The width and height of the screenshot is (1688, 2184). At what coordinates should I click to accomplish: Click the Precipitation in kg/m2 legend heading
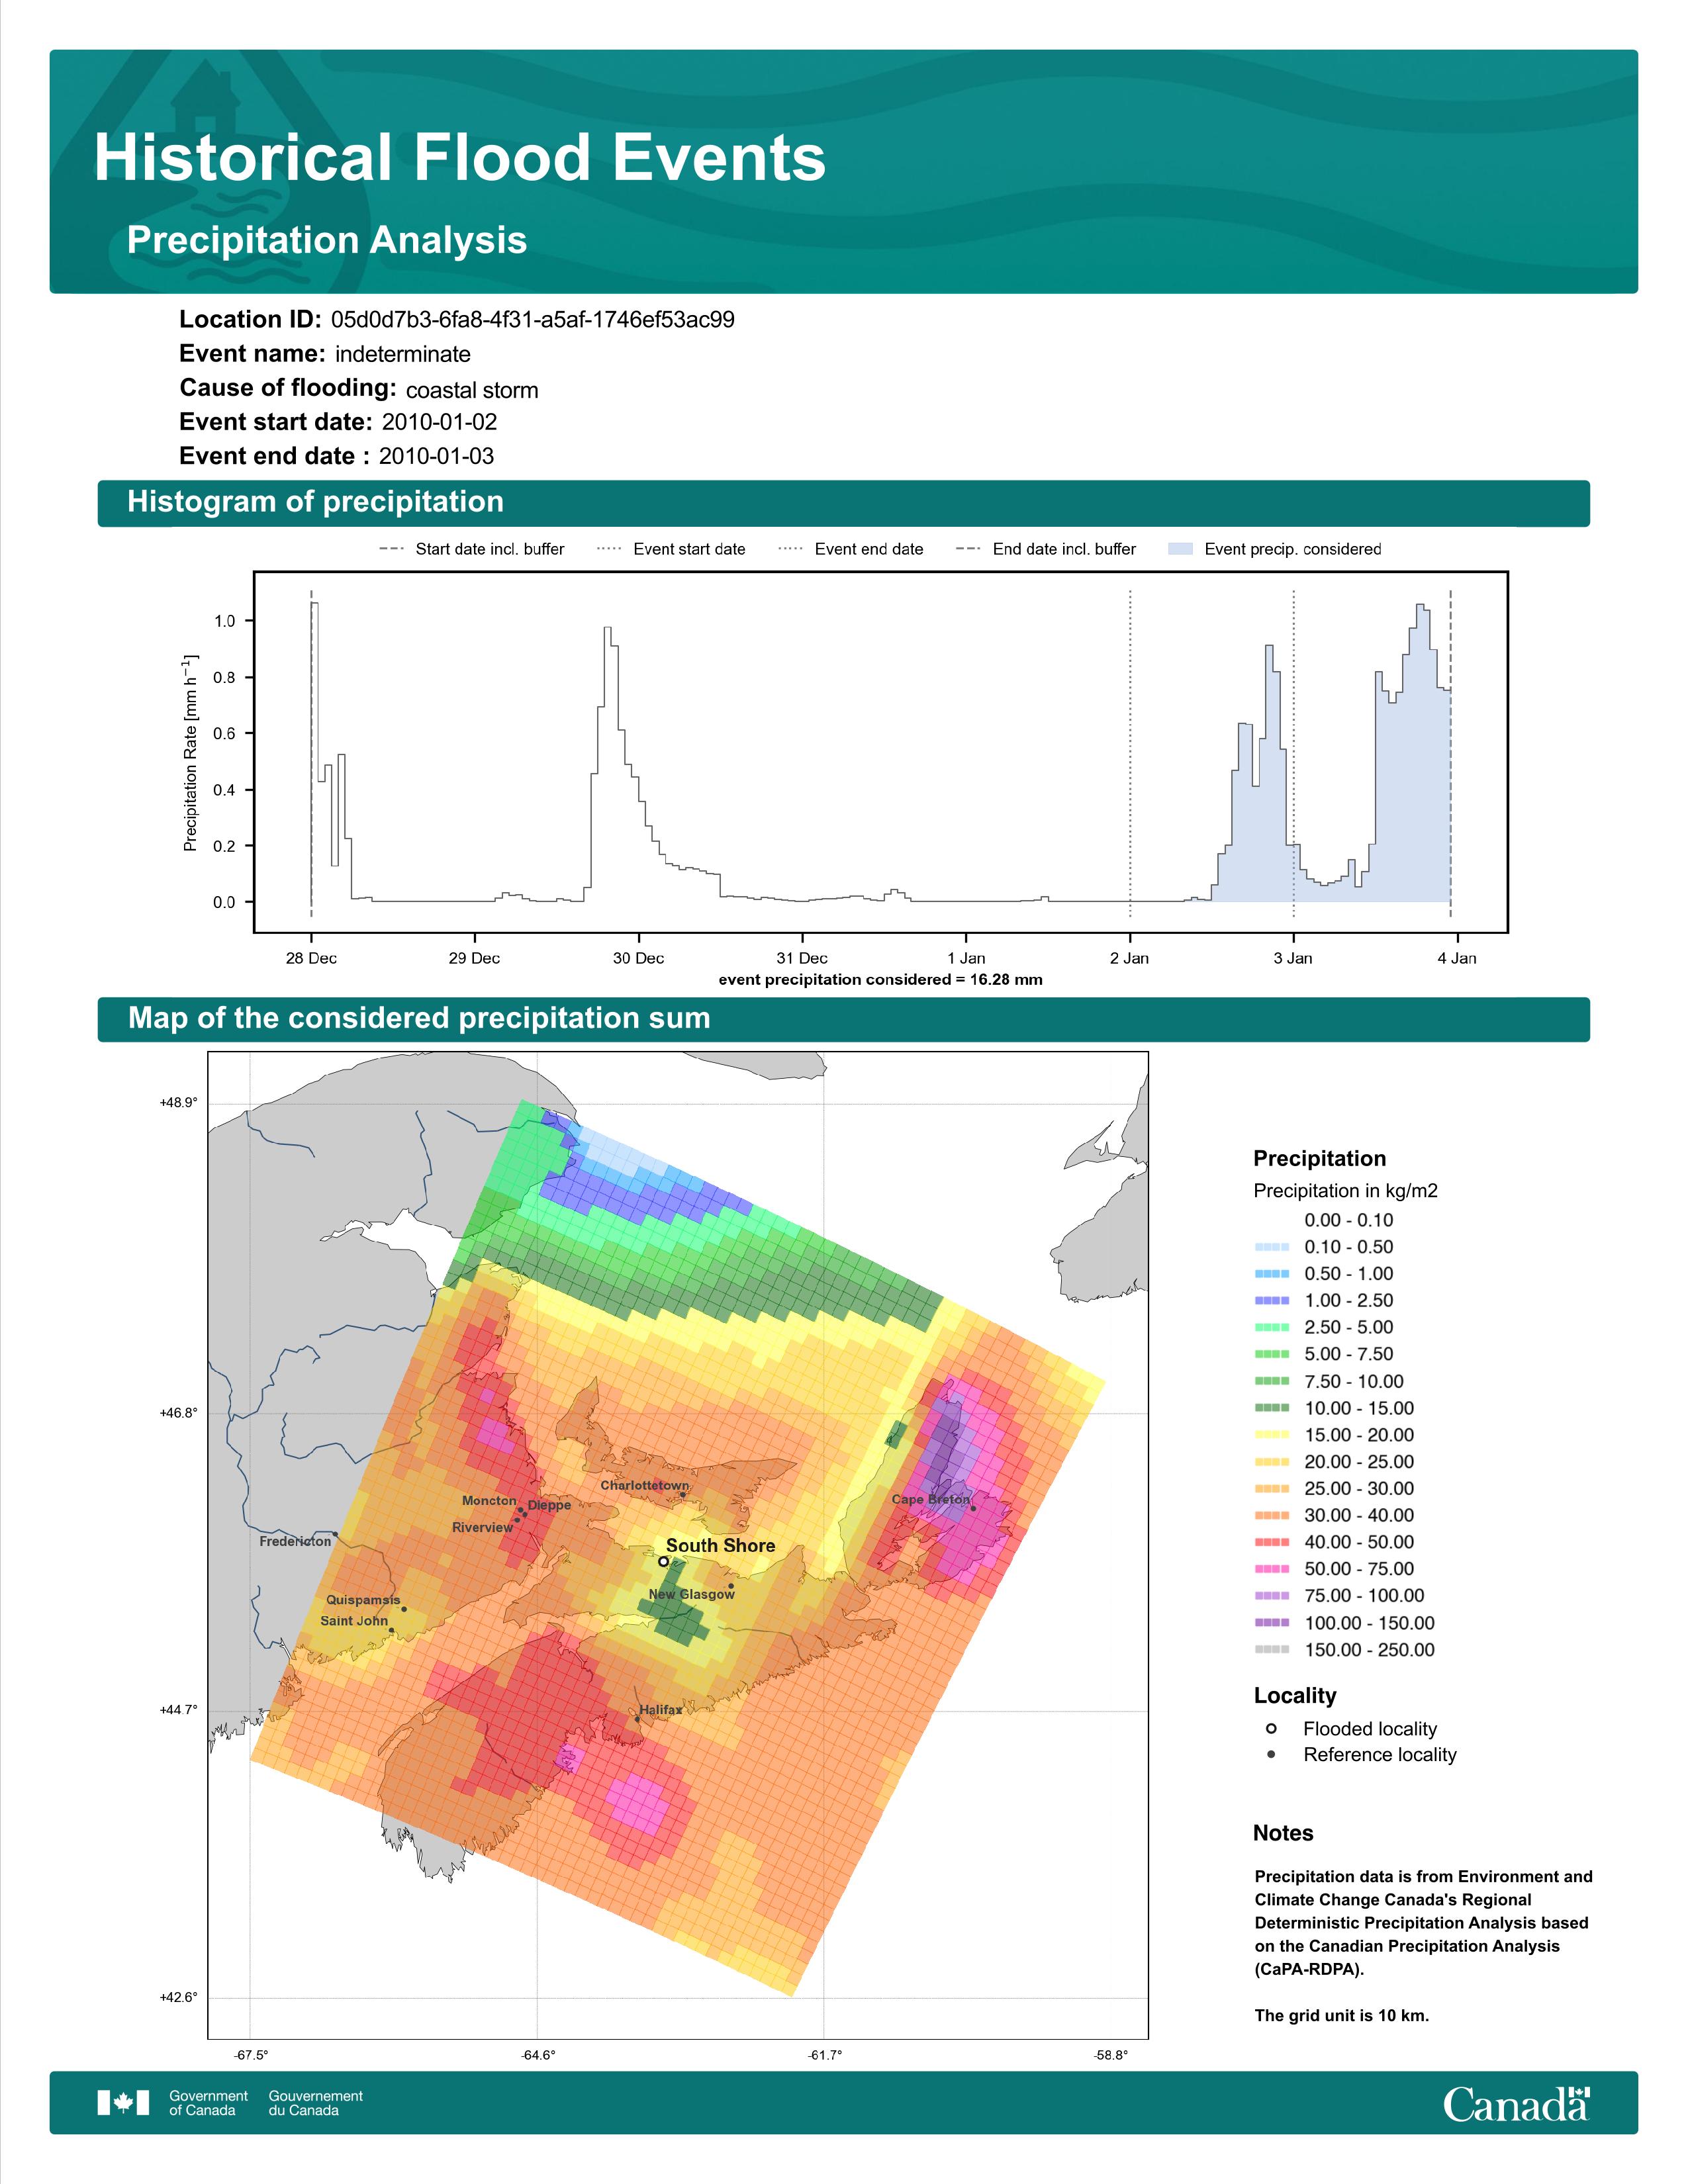point(1345,1191)
